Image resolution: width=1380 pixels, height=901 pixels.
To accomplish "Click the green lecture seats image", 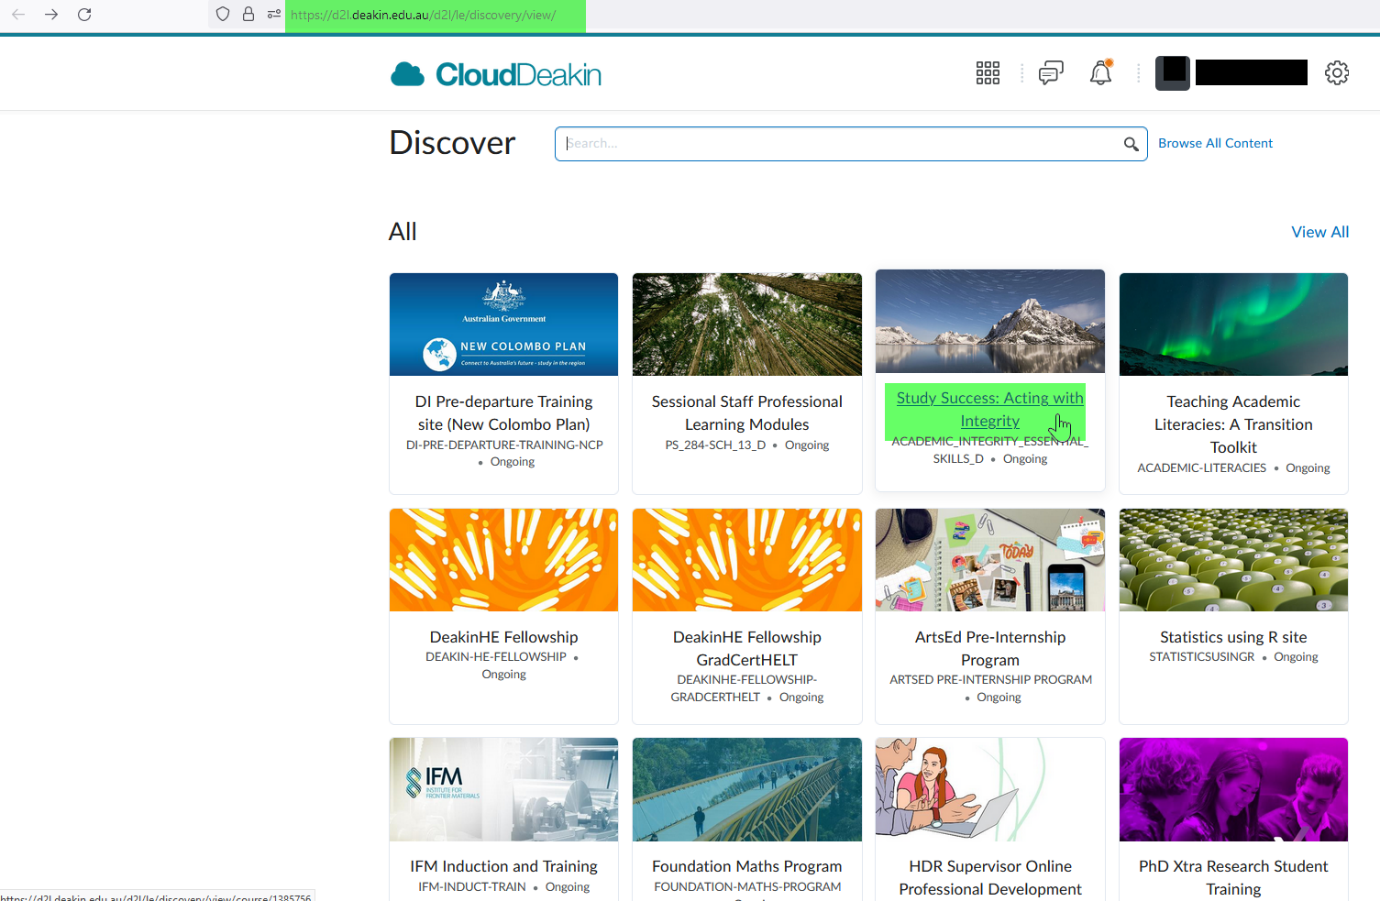I will (1233, 560).
